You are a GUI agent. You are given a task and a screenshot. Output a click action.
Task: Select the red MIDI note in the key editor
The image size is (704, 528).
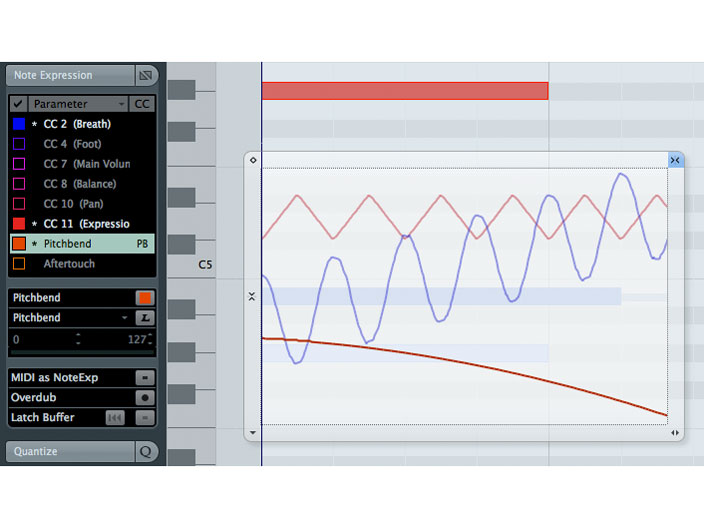pos(405,91)
